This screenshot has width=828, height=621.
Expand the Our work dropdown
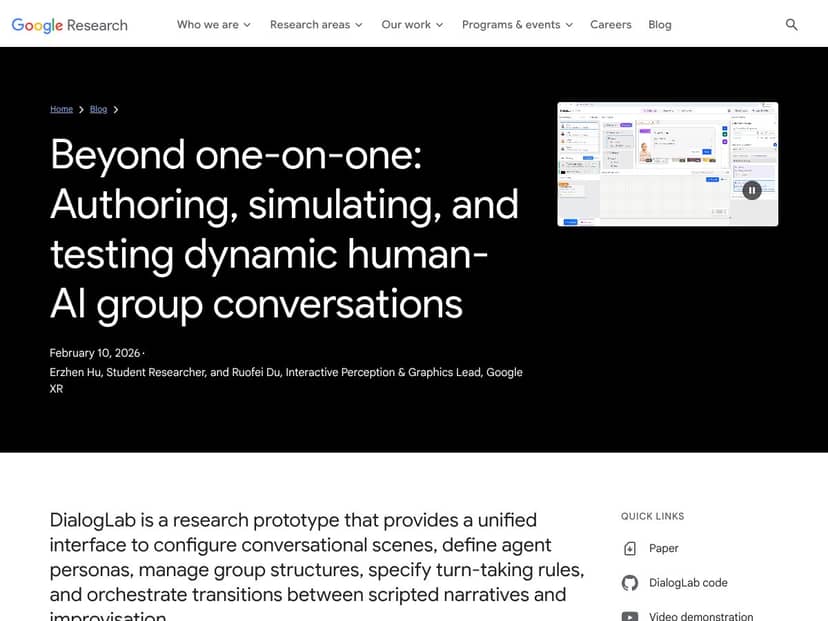[x=412, y=24]
